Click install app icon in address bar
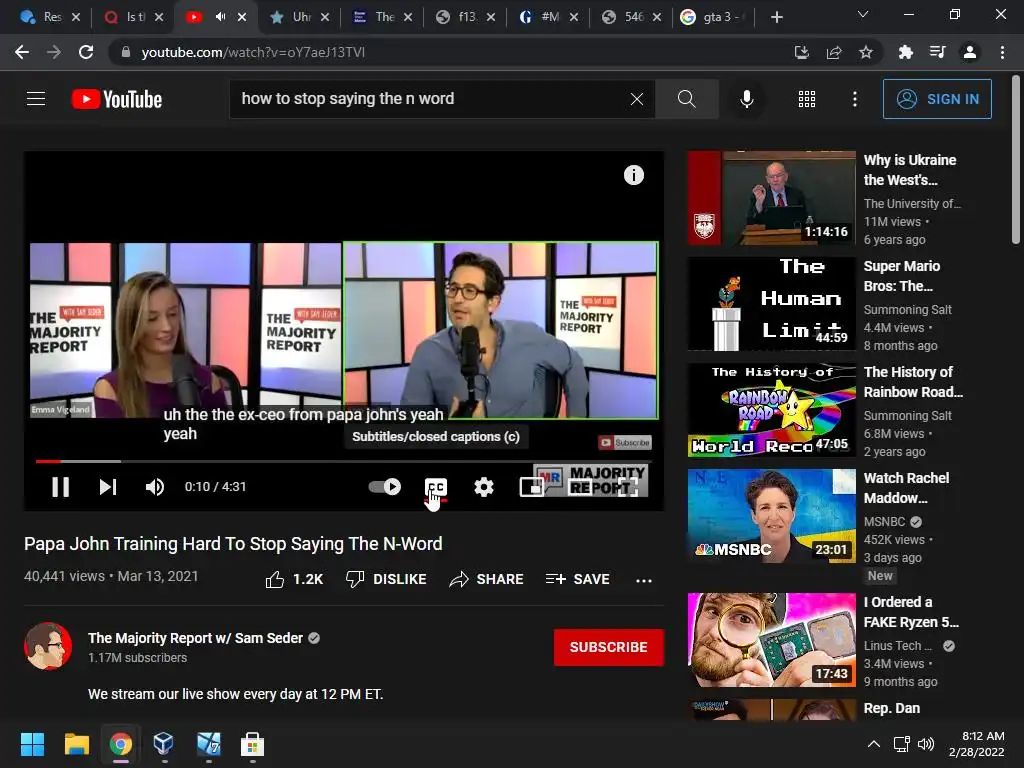Viewport: 1024px width, 768px height. 801,52
